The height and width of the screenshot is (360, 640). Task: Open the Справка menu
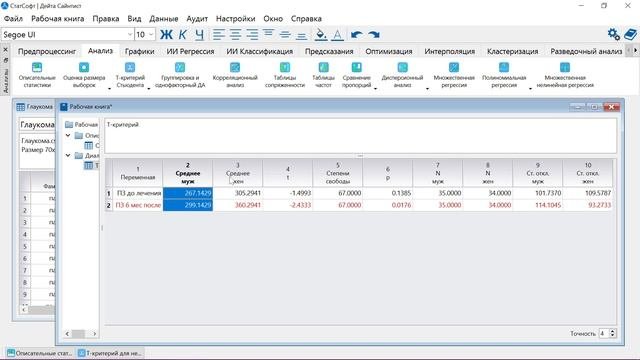click(306, 19)
